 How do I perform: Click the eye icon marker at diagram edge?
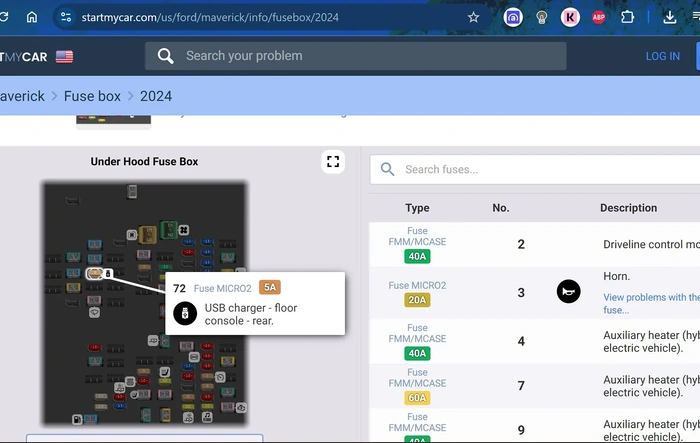tap(241, 408)
